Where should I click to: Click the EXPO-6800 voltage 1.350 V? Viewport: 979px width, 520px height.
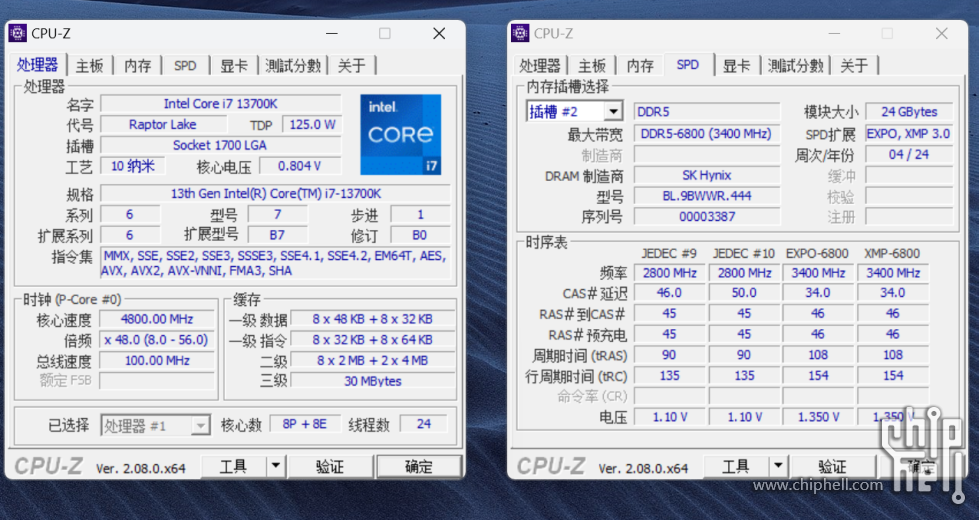coord(818,417)
